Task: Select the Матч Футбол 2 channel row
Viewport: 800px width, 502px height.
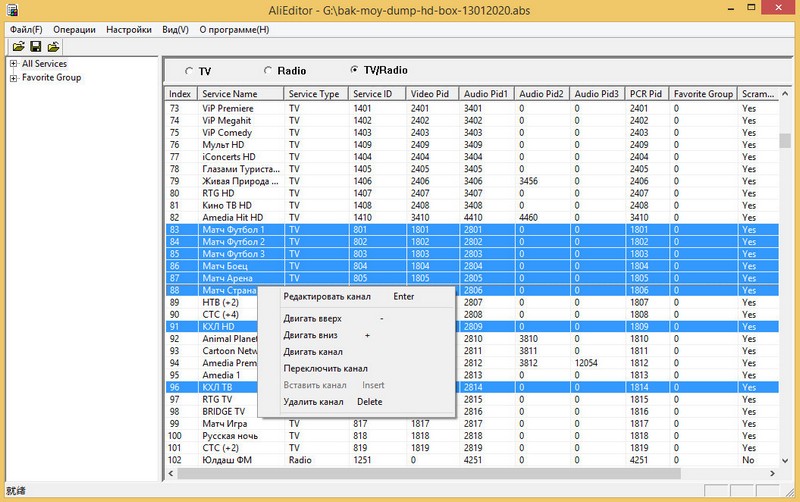Action: (472, 242)
